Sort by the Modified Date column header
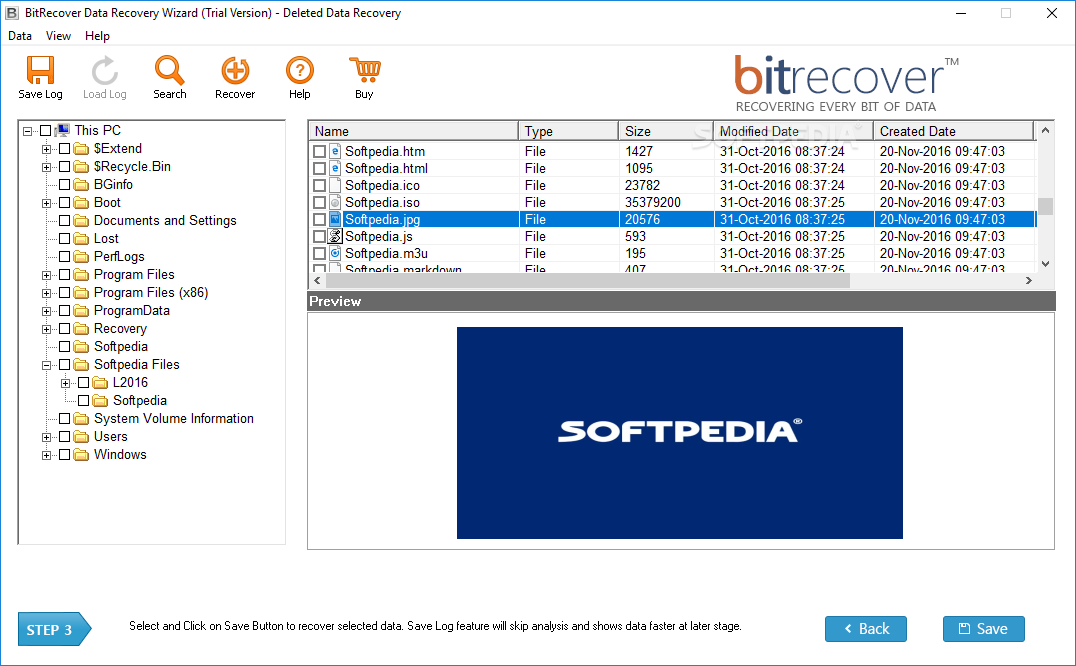The height and width of the screenshot is (666, 1076). (x=793, y=131)
